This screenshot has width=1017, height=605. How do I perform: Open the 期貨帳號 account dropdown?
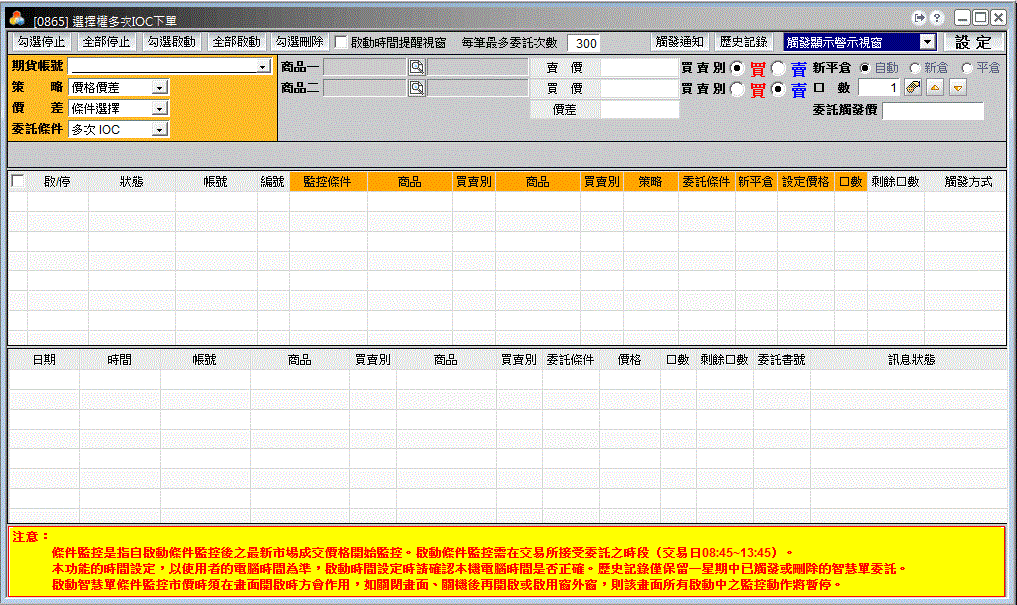(264, 67)
